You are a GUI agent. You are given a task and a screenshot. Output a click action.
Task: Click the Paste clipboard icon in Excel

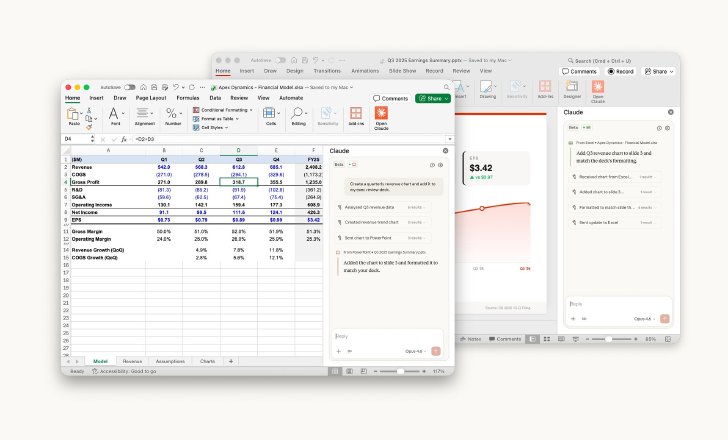click(73, 114)
